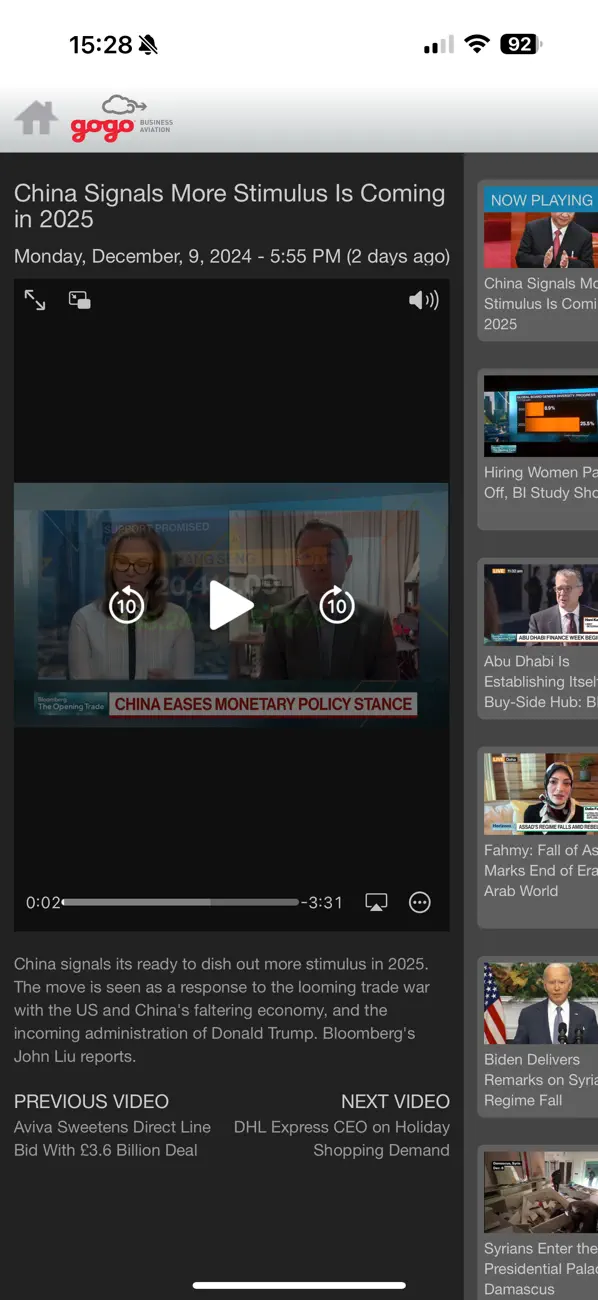Tap the Wi-Fi status icon
Image resolution: width=598 pixels, height=1300 pixels.
pos(477,44)
